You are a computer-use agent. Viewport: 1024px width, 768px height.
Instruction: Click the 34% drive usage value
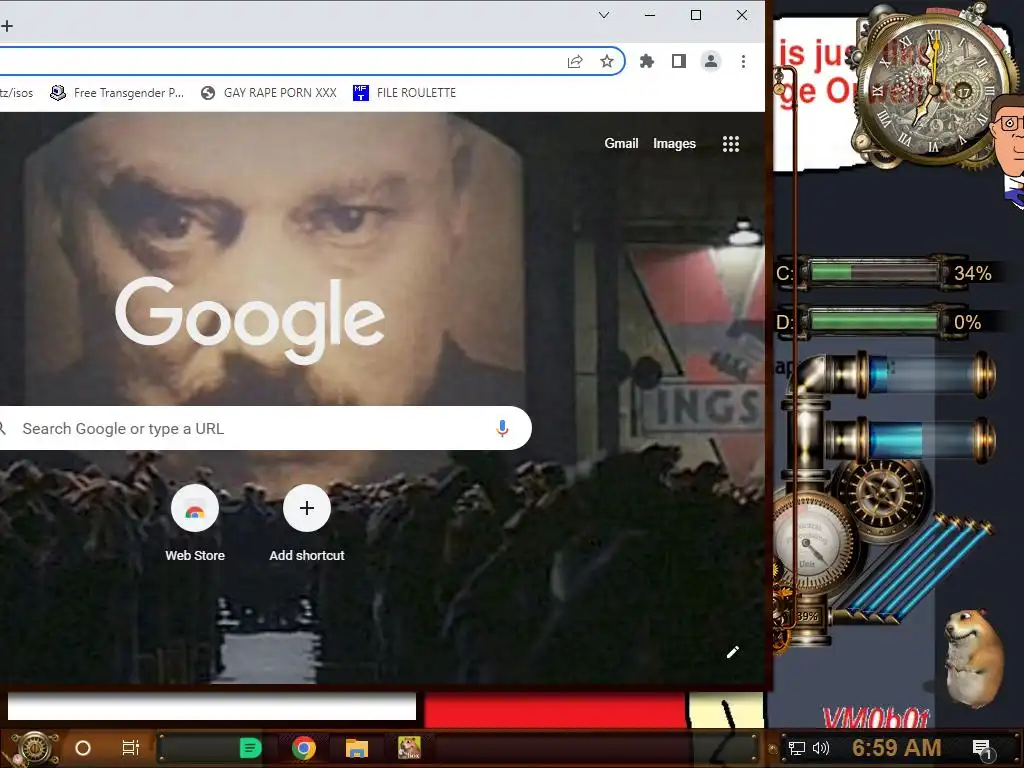[x=972, y=273]
